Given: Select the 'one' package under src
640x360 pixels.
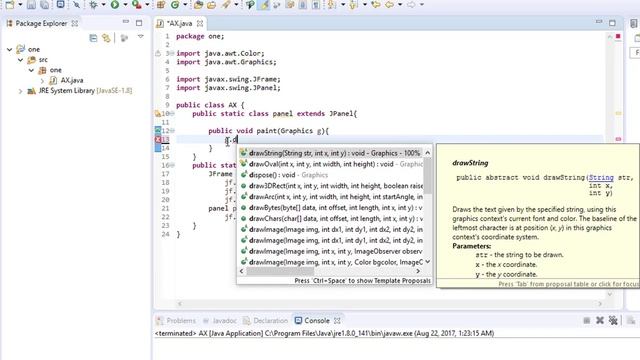Looking at the screenshot, I should click(x=55, y=70).
